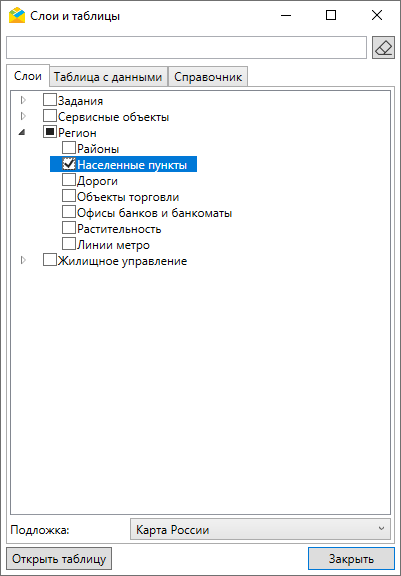401x576 pixels.
Task: Click the eraser icon to clear search
Action: pos(383,47)
